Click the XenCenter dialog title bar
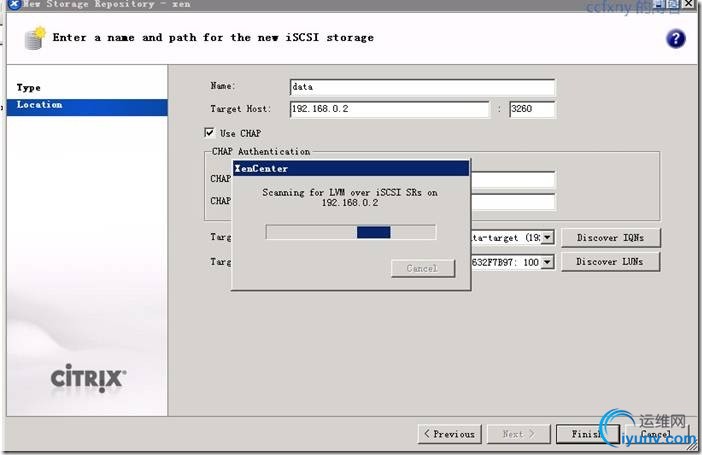Image resolution: width=702 pixels, height=455 pixels. [351, 168]
